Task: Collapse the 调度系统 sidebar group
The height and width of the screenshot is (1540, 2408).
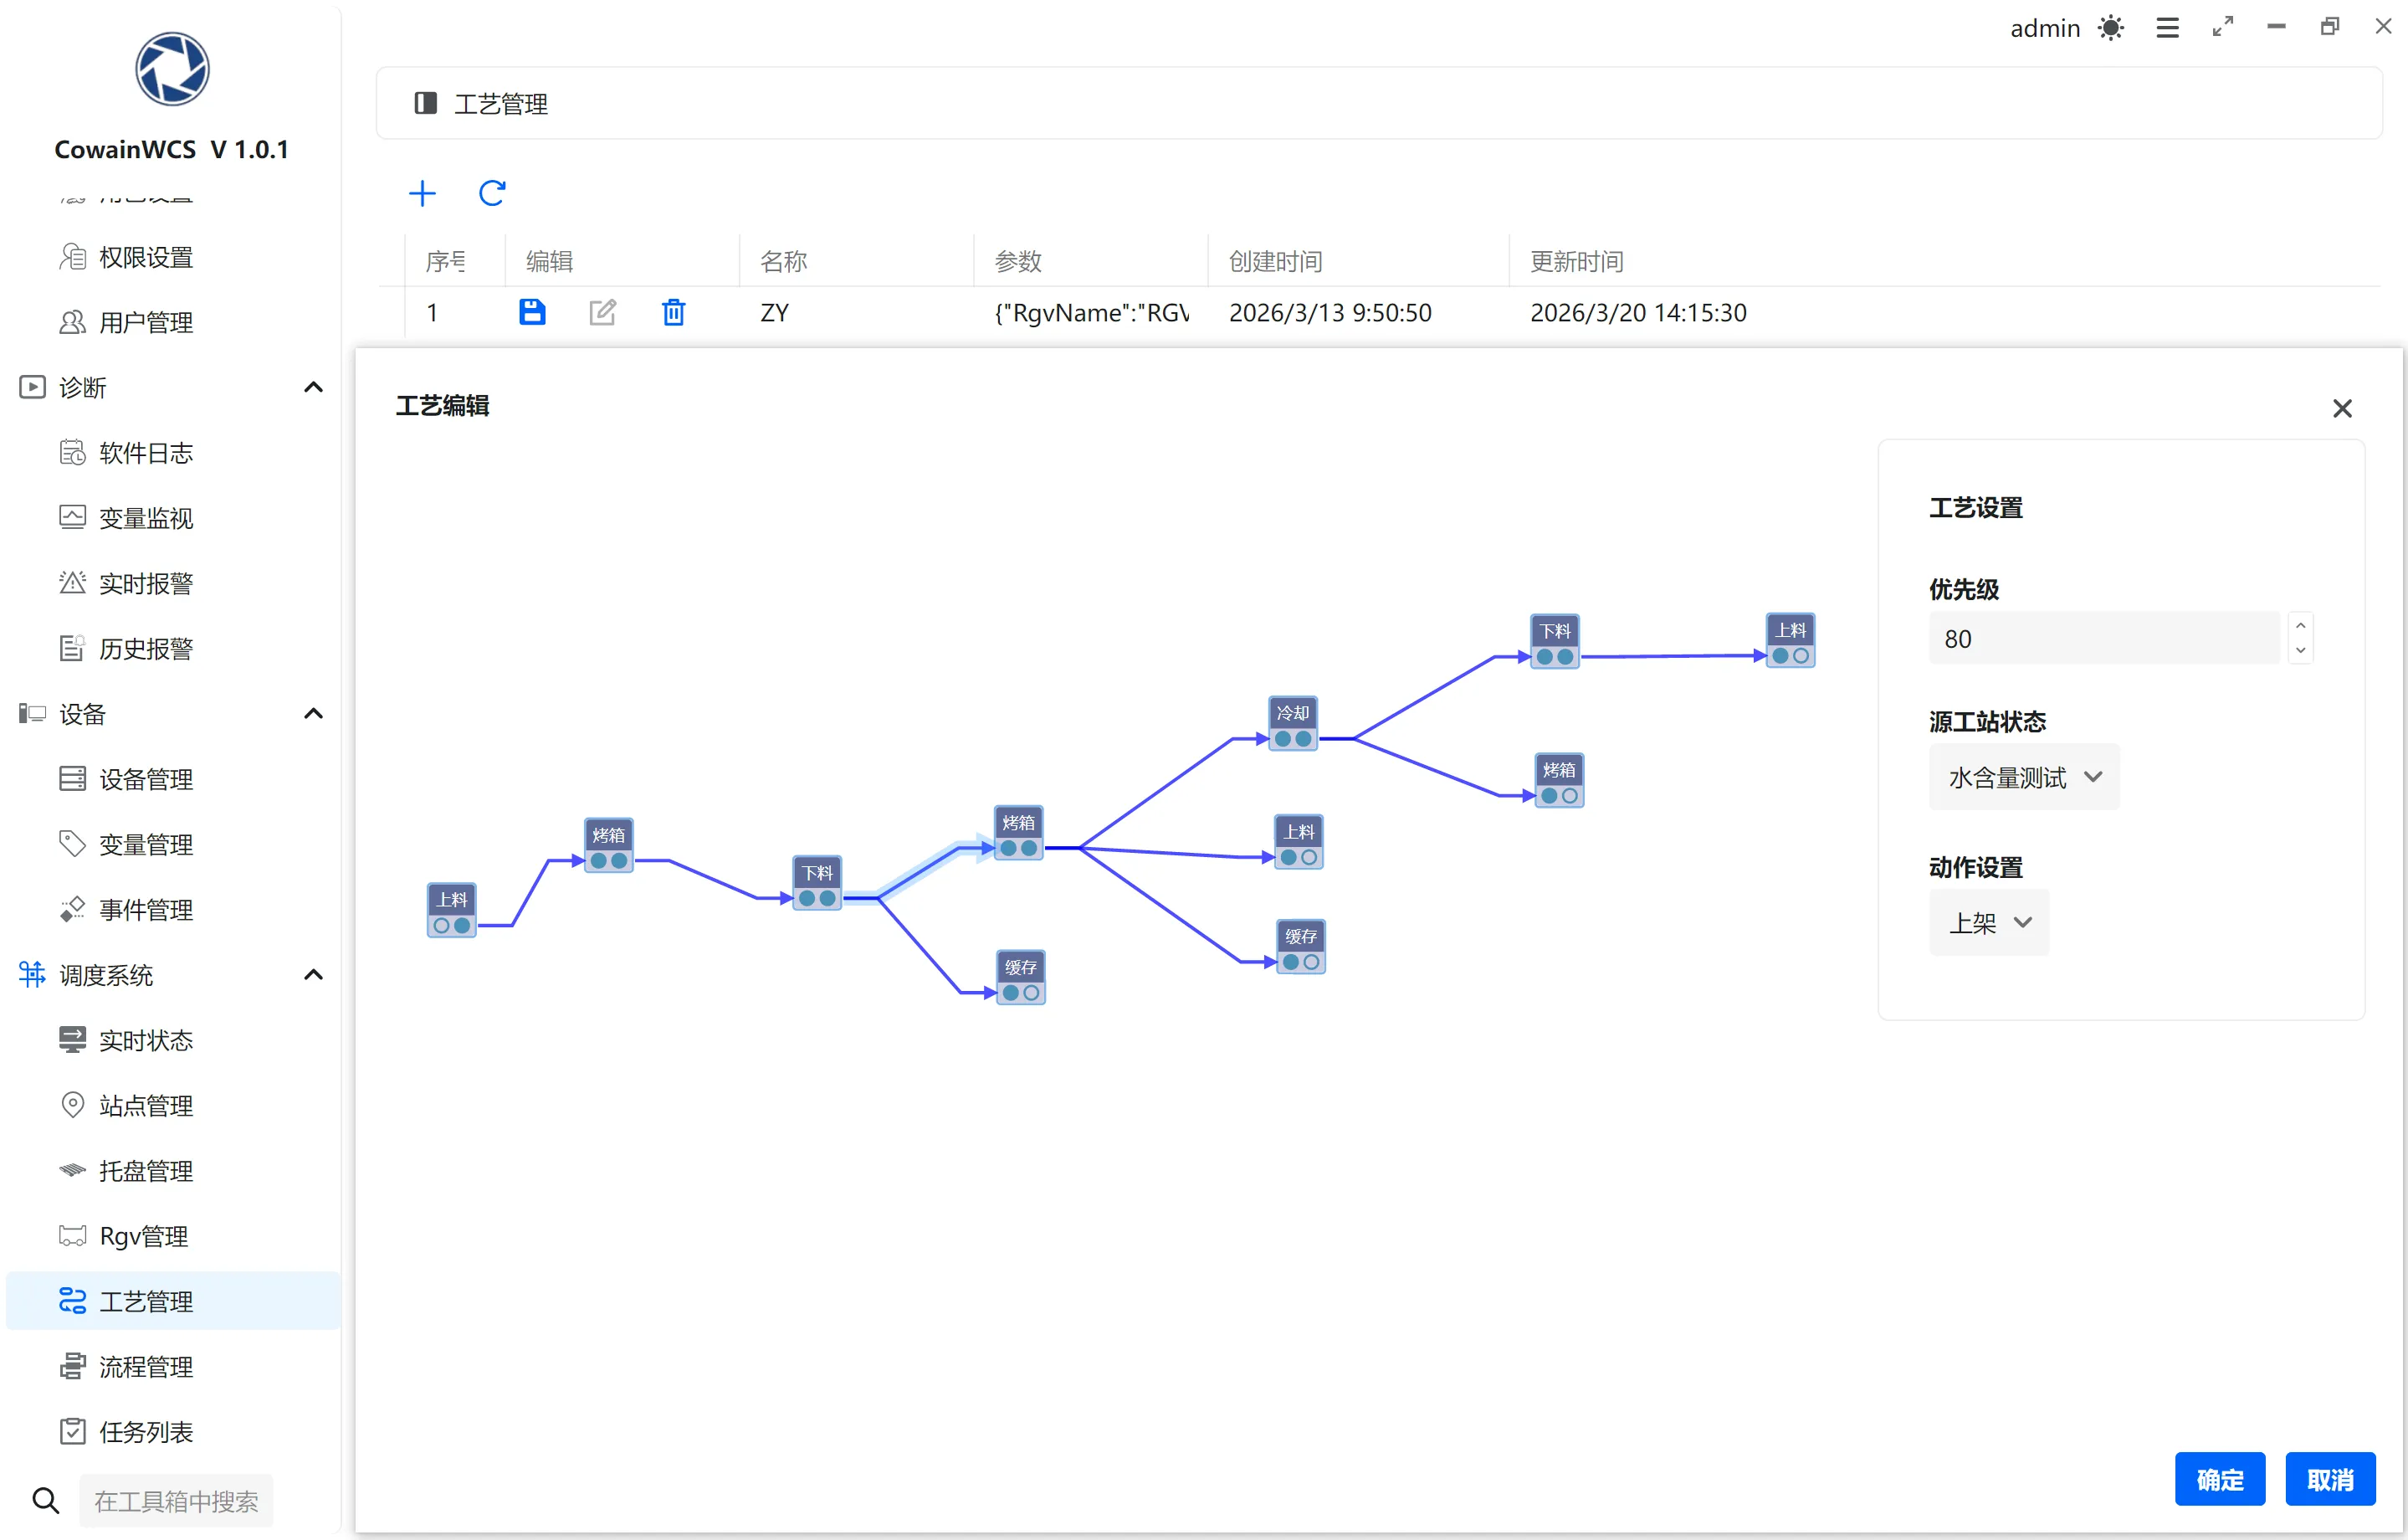Action: tap(313, 975)
